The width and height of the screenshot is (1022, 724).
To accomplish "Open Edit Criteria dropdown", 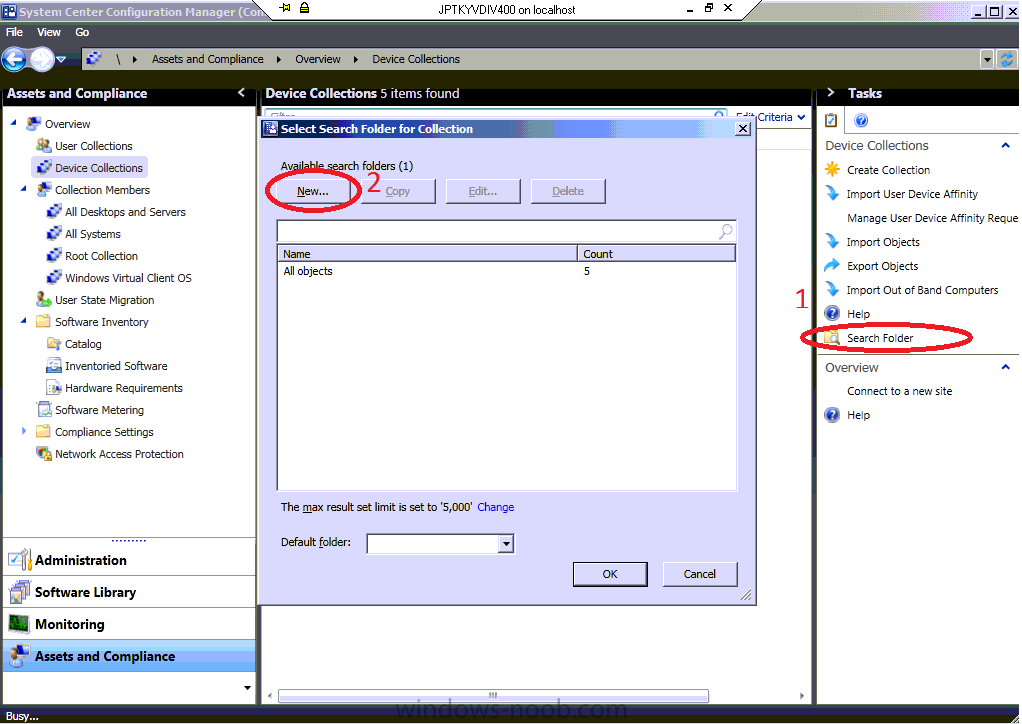I will (771, 117).
